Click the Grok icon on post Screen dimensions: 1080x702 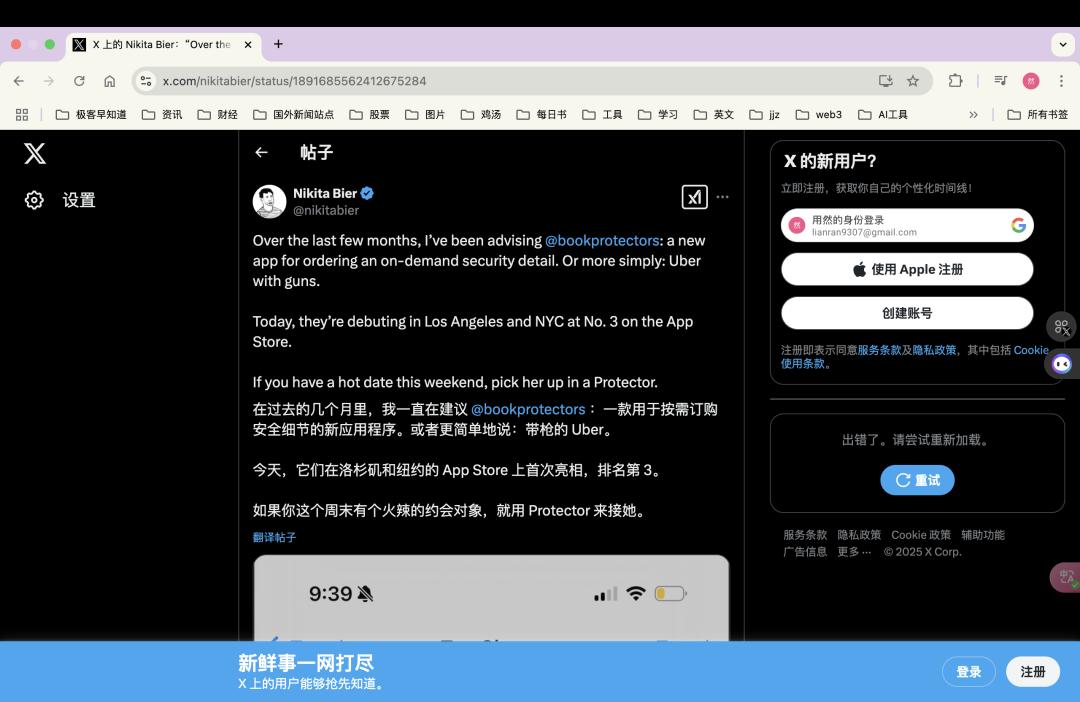tap(694, 197)
